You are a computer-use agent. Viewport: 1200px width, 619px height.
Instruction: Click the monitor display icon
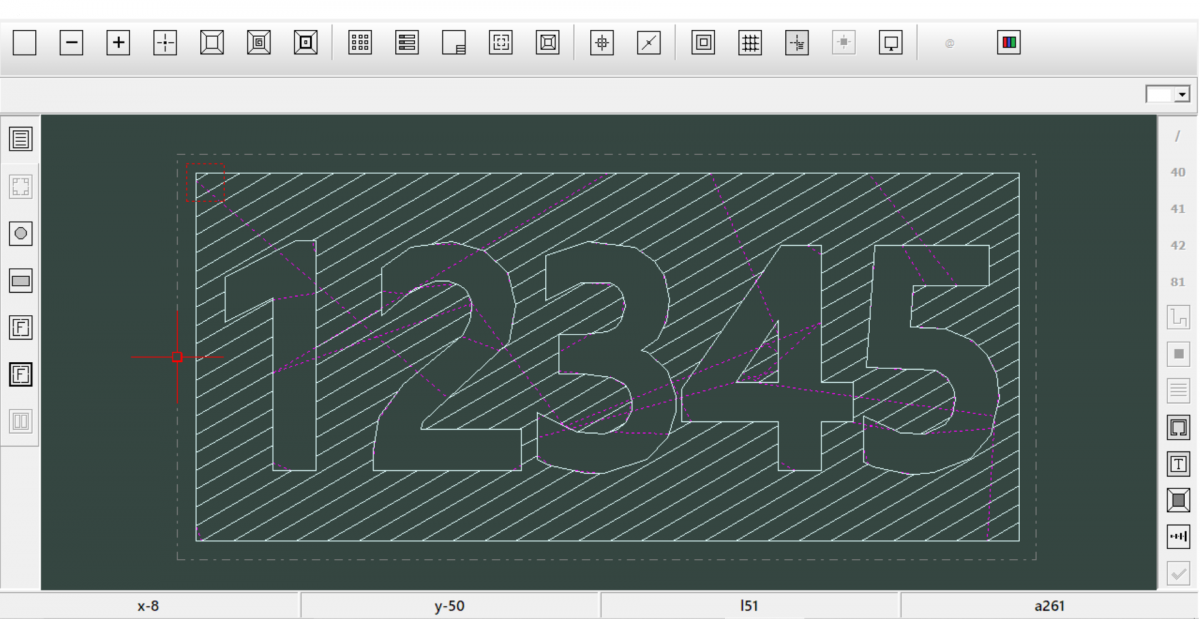pos(891,43)
